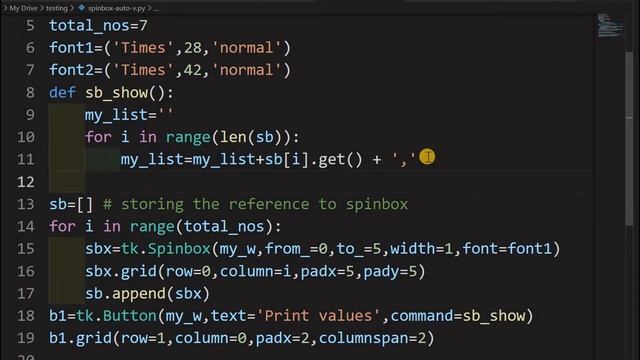Click line number 15 in gutter
Screen dimensions: 640x360
point(26,249)
